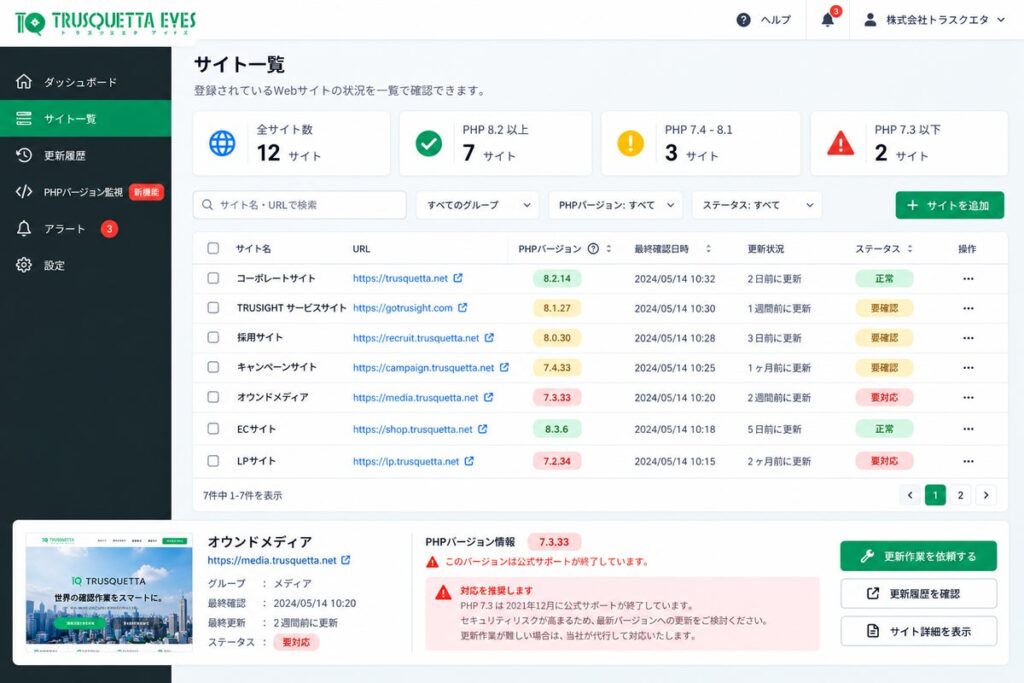1024x683 pixels.
Task: Click the サイトを追加 button
Action: click(950, 205)
